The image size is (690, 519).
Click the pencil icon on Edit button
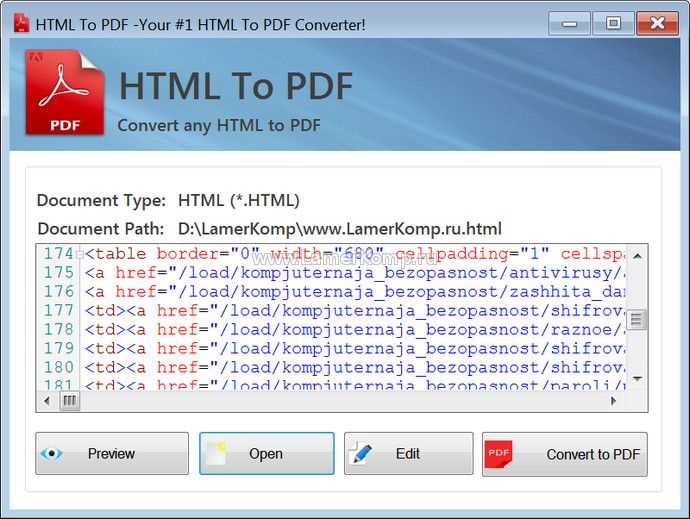pyautogui.click(x=361, y=453)
